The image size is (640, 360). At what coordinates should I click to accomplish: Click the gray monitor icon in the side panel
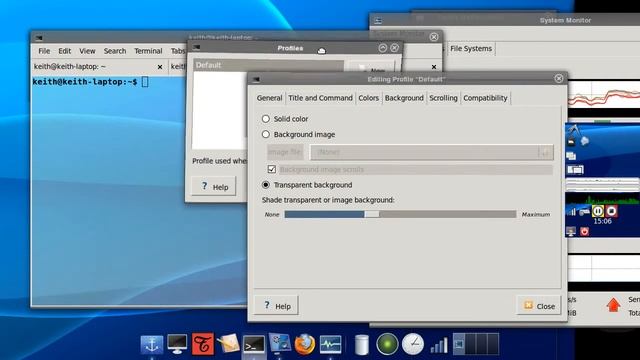[x=571, y=231]
